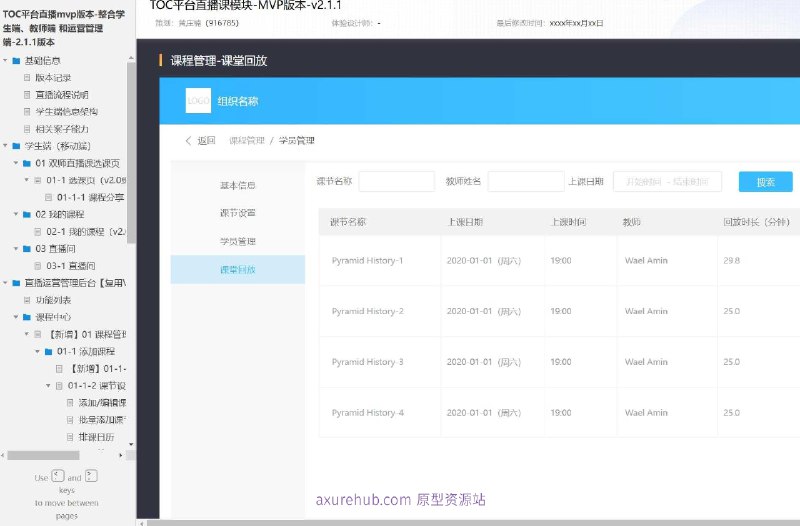Collapse the 基础信息 folder arrow

click(5, 61)
